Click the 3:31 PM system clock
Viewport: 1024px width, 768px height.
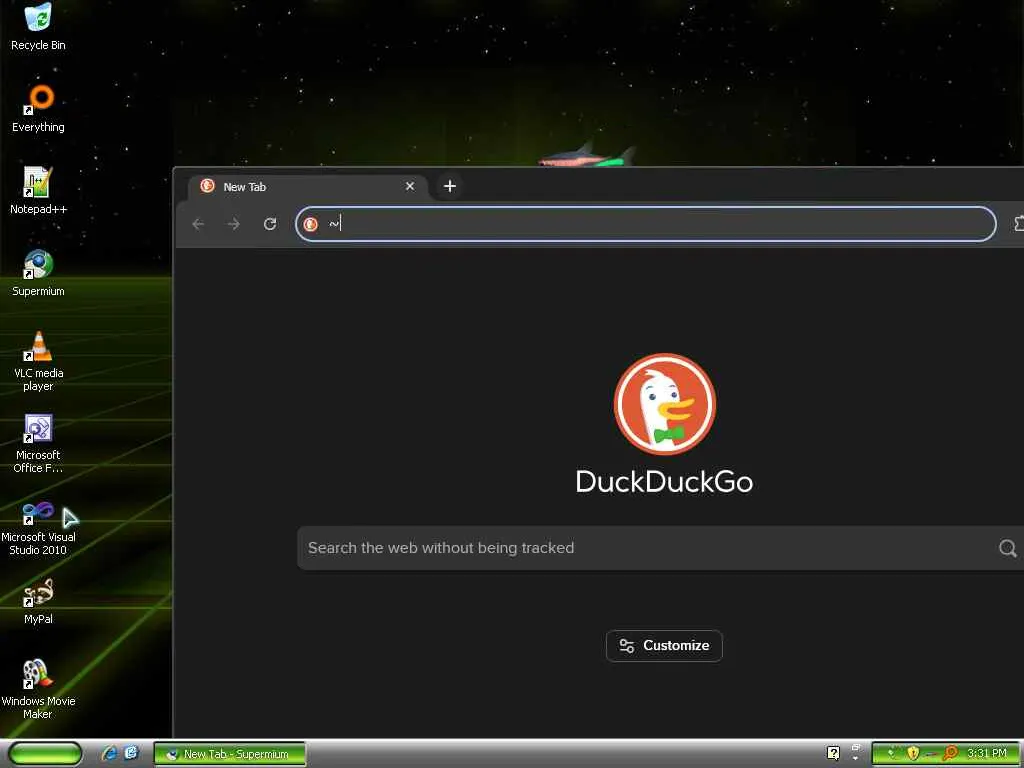tap(986, 753)
